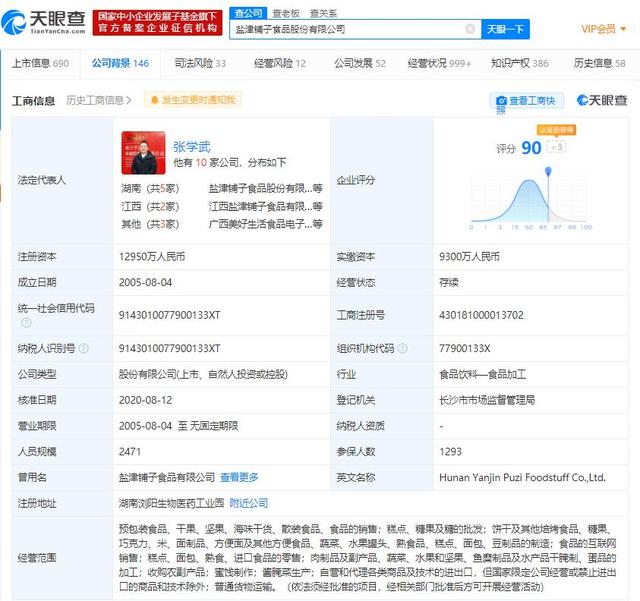The image size is (640, 601).
Task: Click 附近公司 link in 注册地址 row
Action: (249, 503)
